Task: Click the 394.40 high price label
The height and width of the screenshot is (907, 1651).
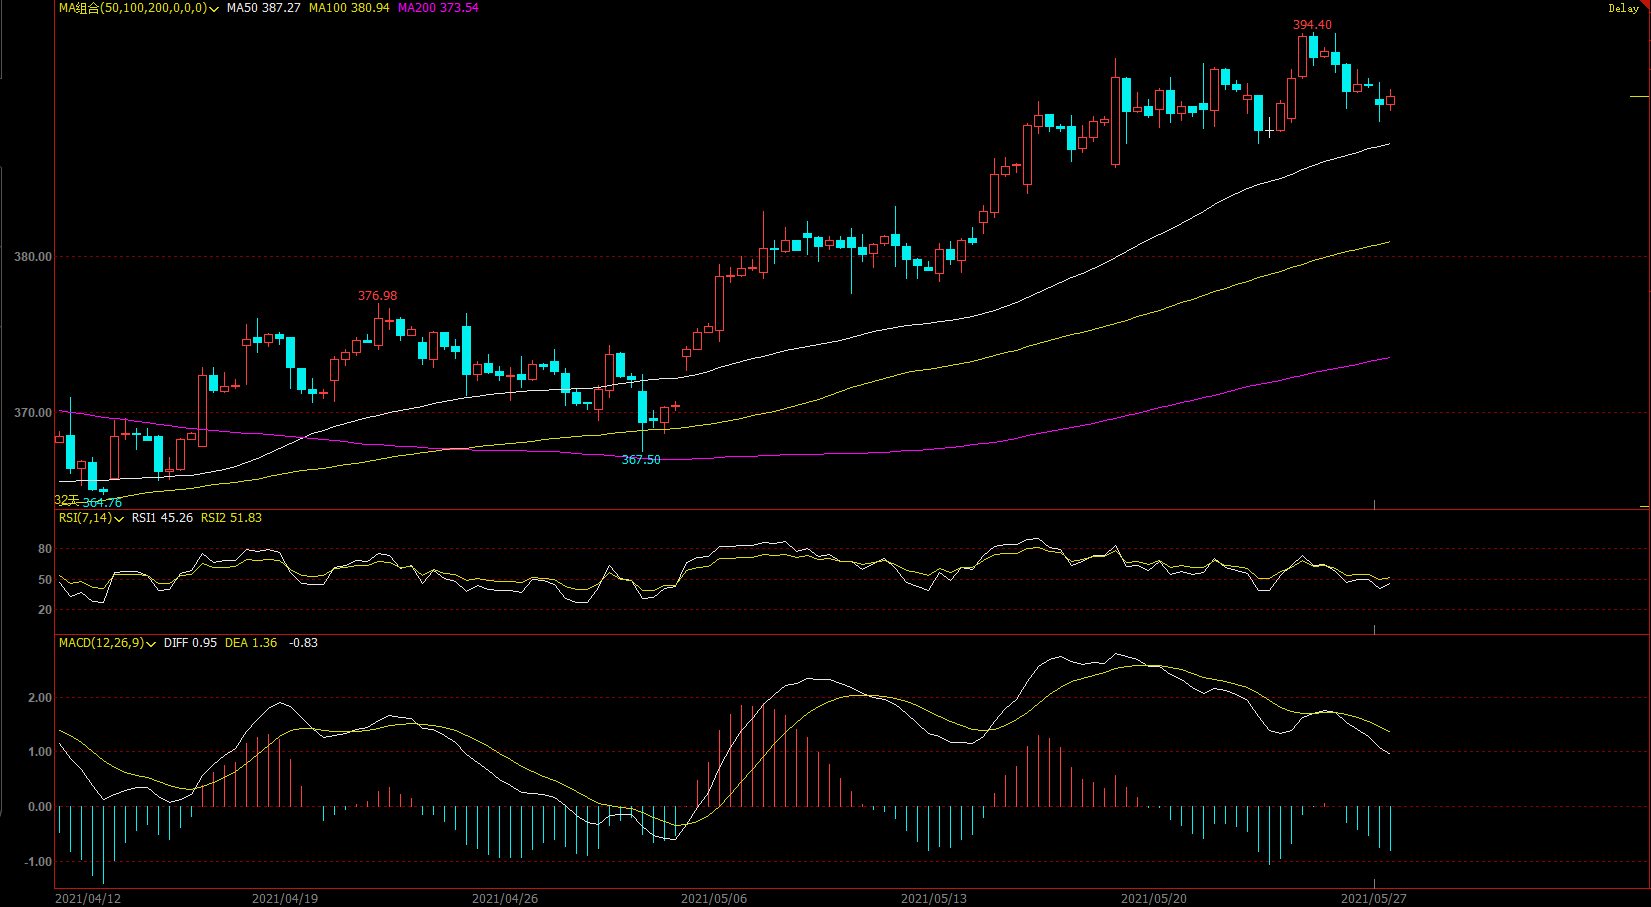Action: tap(1312, 25)
